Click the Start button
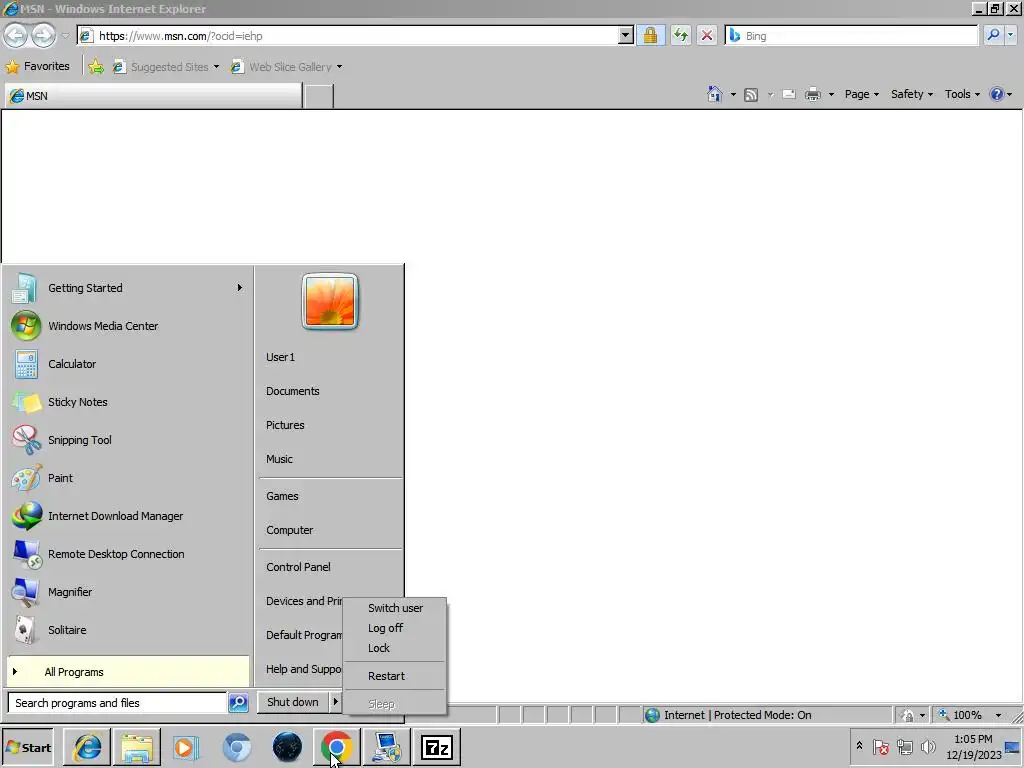The height and width of the screenshot is (768, 1024). tap(27, 748)
